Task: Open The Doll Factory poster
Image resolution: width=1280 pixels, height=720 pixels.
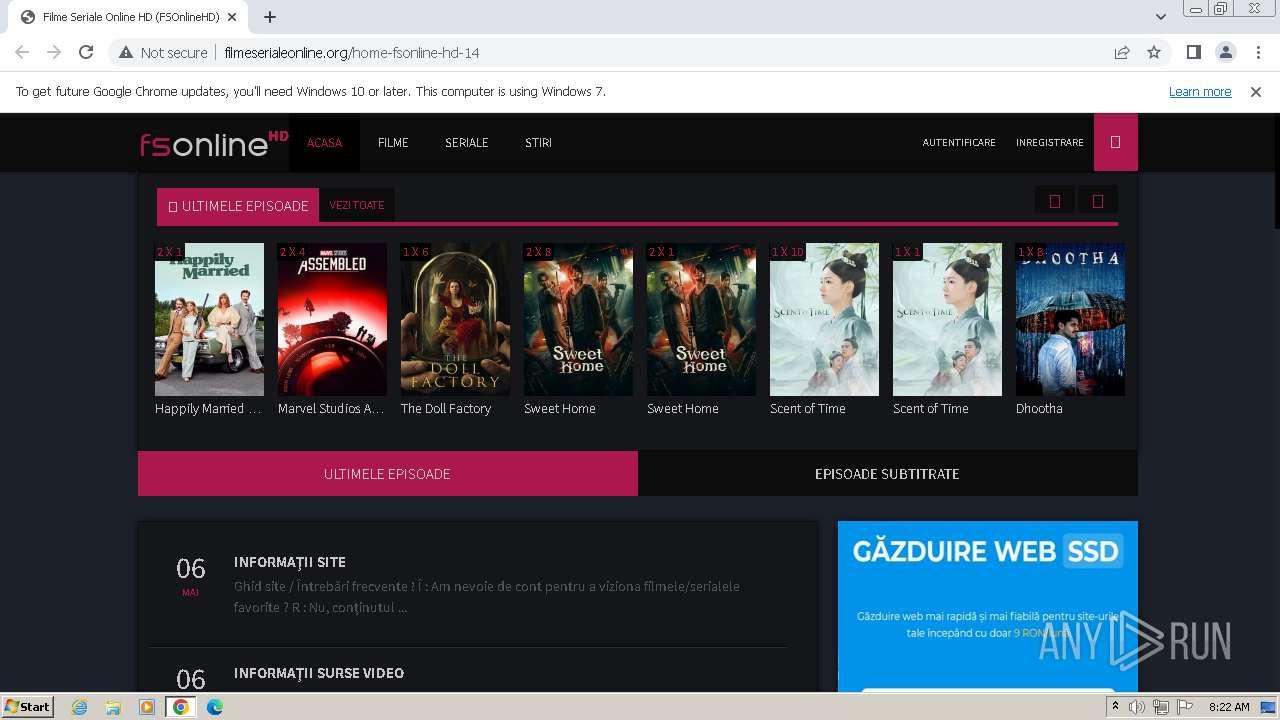Action: (455, 319)
